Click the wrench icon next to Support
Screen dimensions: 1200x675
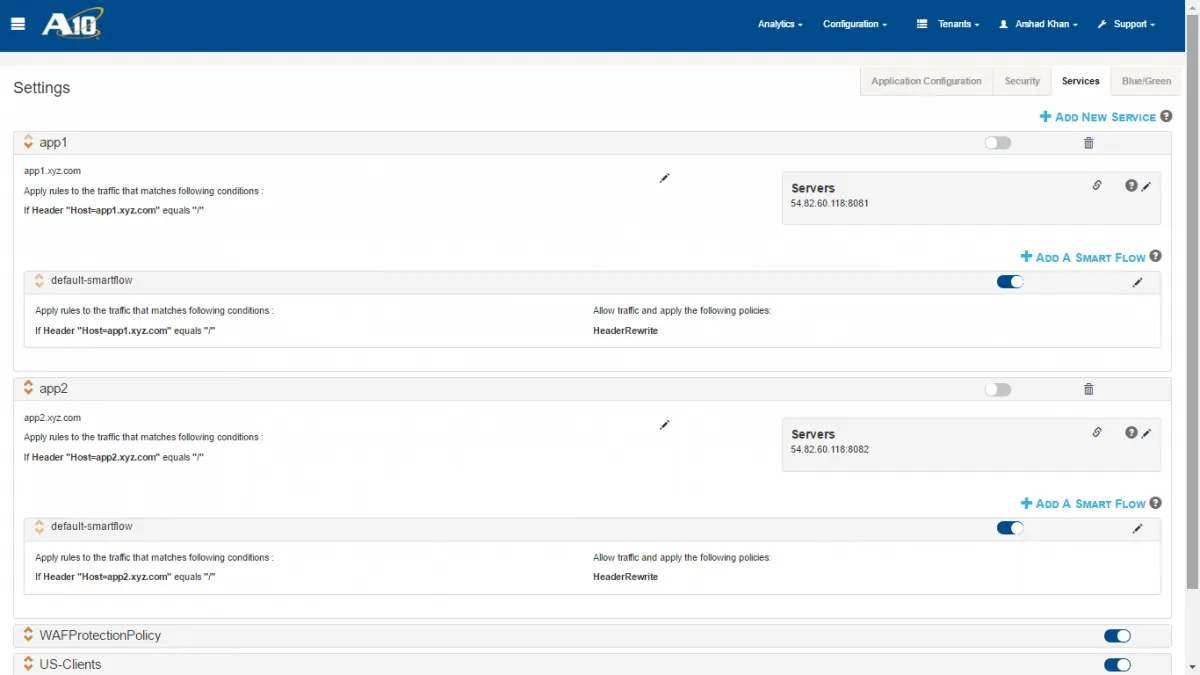1103,24
